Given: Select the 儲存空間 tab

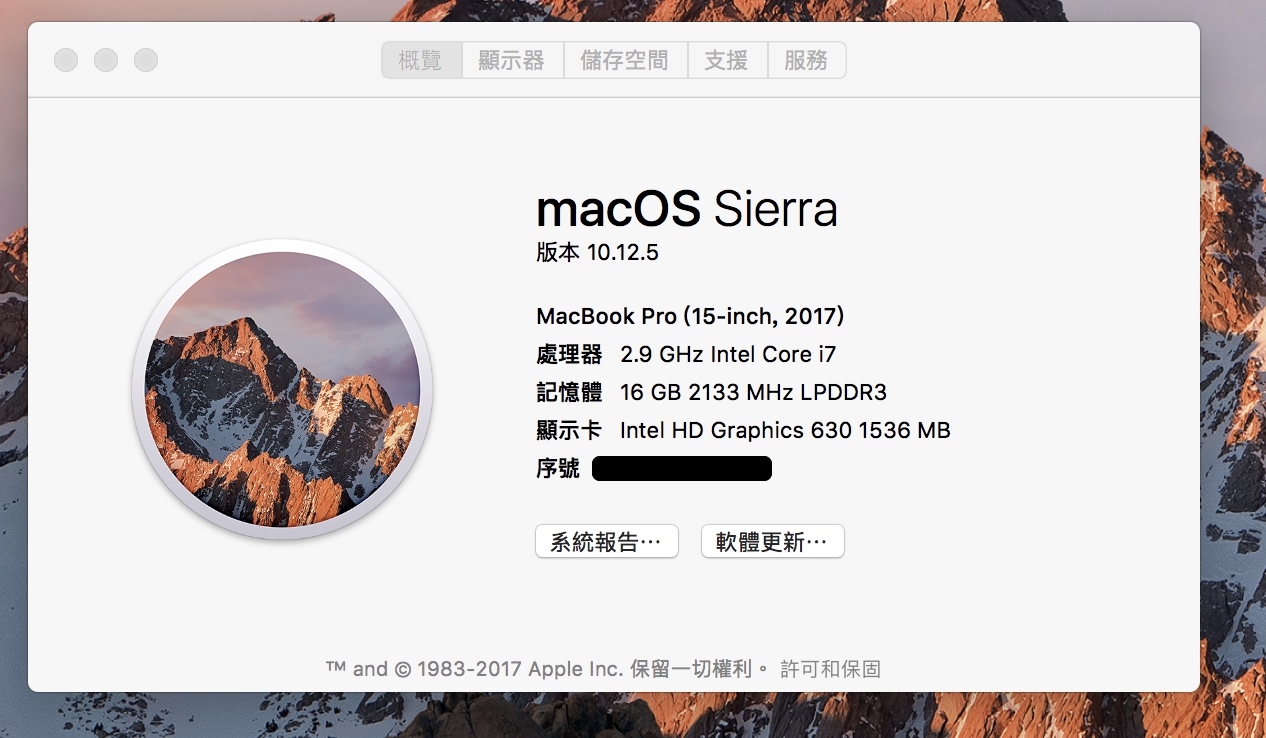Looking at the screenshot, I should click(x=625, y=60).
